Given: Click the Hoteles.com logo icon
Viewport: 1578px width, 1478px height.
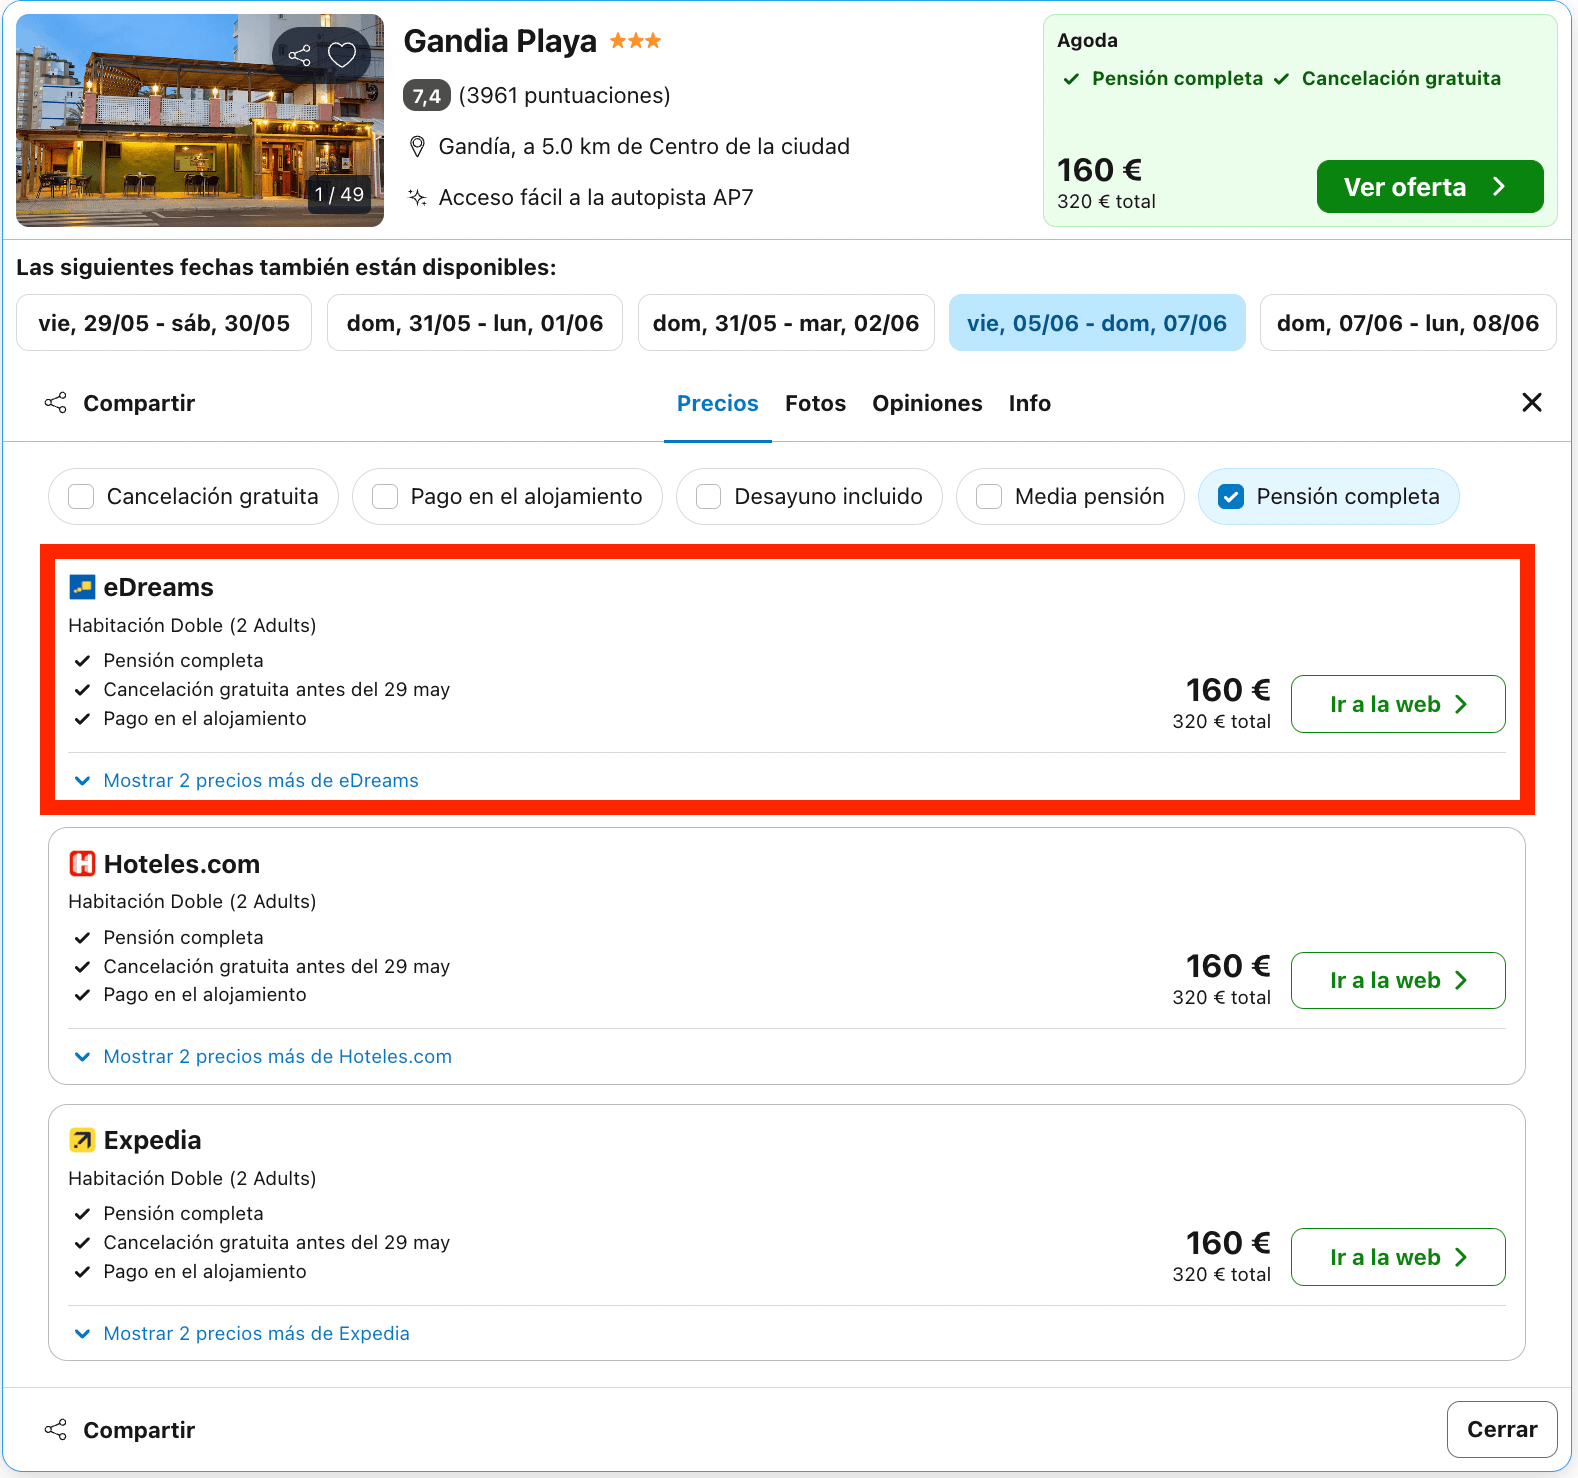Looking at the screenshot, I should click(x=82, y=864).
